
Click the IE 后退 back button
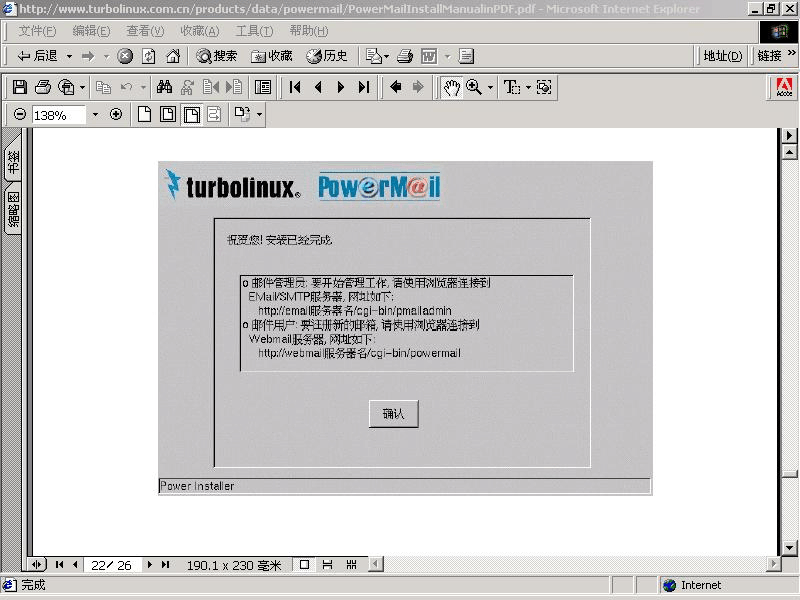point(37,56)
